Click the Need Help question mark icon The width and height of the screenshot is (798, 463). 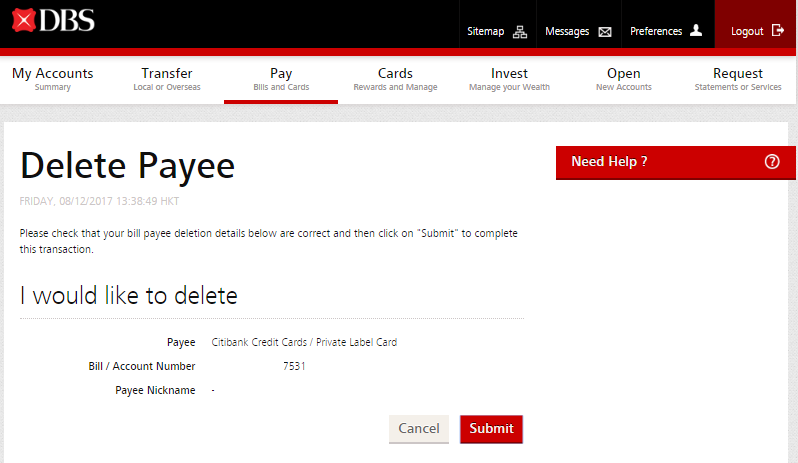point(771,162)
